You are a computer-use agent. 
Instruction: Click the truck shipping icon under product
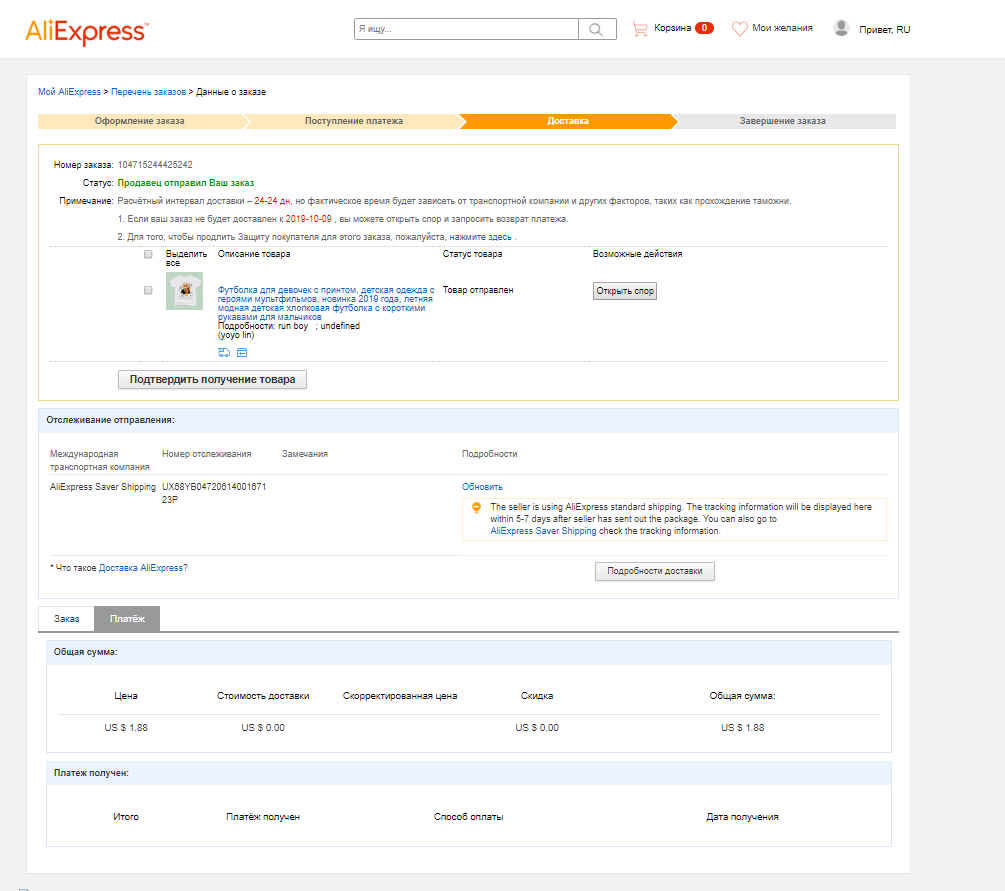click(x=224, y=353)
